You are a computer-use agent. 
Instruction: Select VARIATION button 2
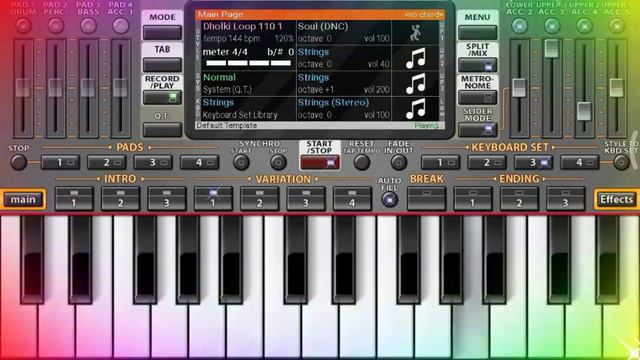pos(260,198)
